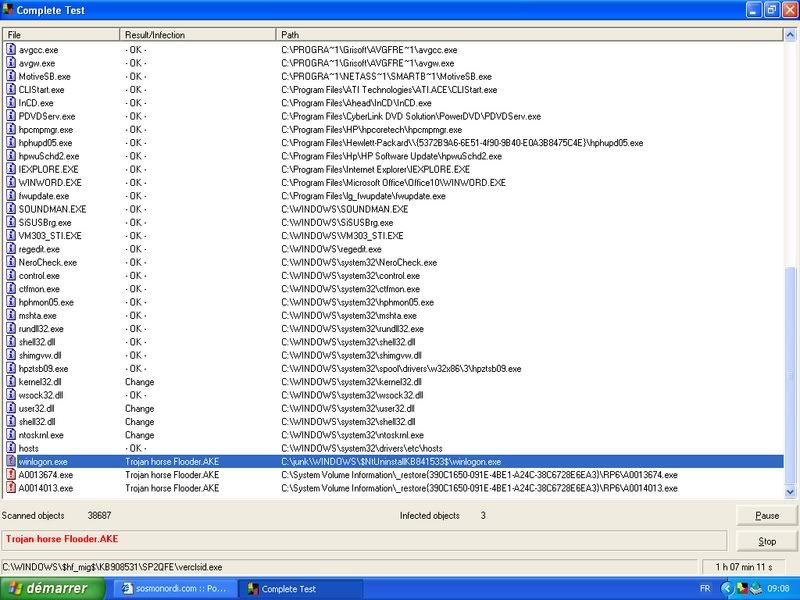Click the red infected icon for A0014013.exe
Image resolution: width=800 pixels, height=600 pixels.
11,488
